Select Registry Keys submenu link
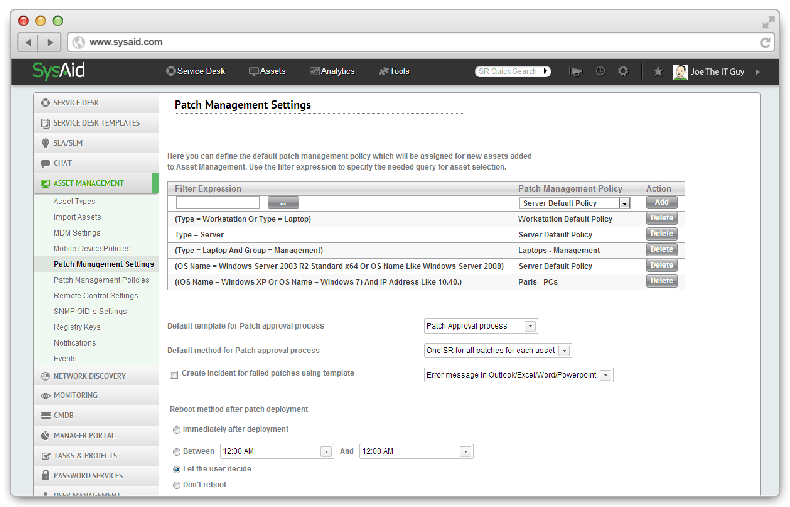Screen dimensions: 790x507 pos(77,327)
